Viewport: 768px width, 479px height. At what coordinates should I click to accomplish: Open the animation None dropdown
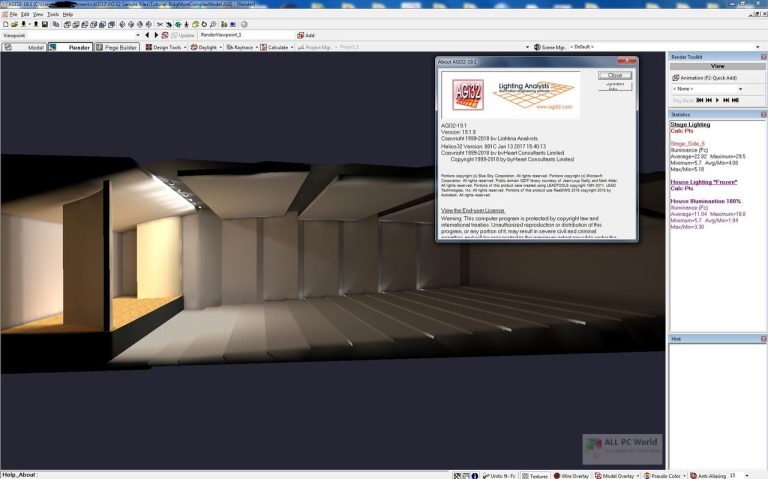pos(740,89)
